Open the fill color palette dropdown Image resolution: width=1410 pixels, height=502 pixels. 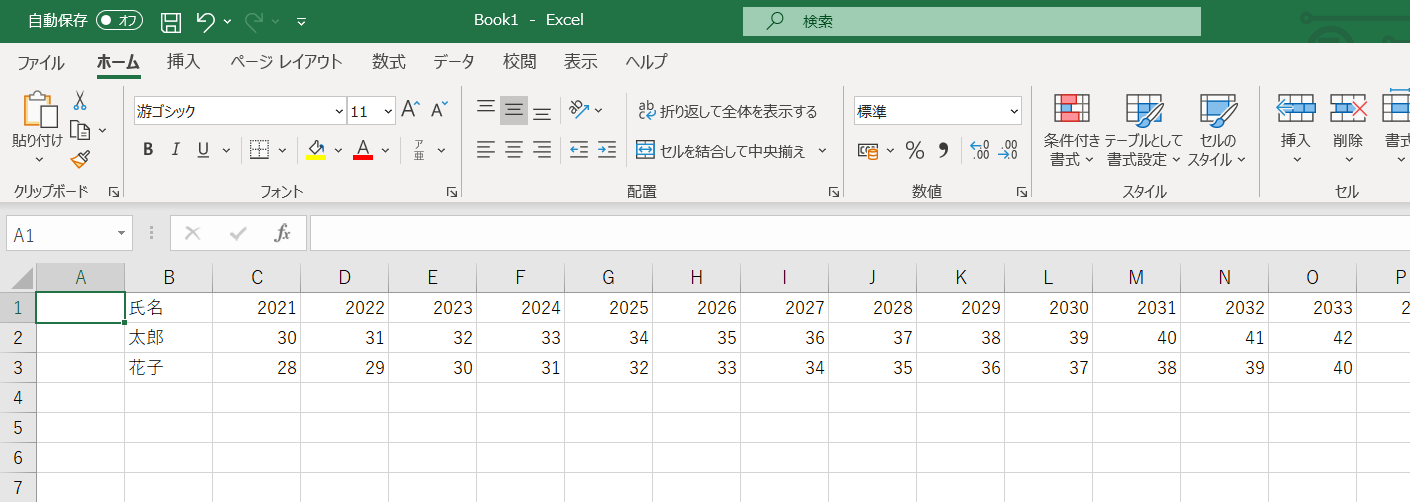tap(338, 151)
